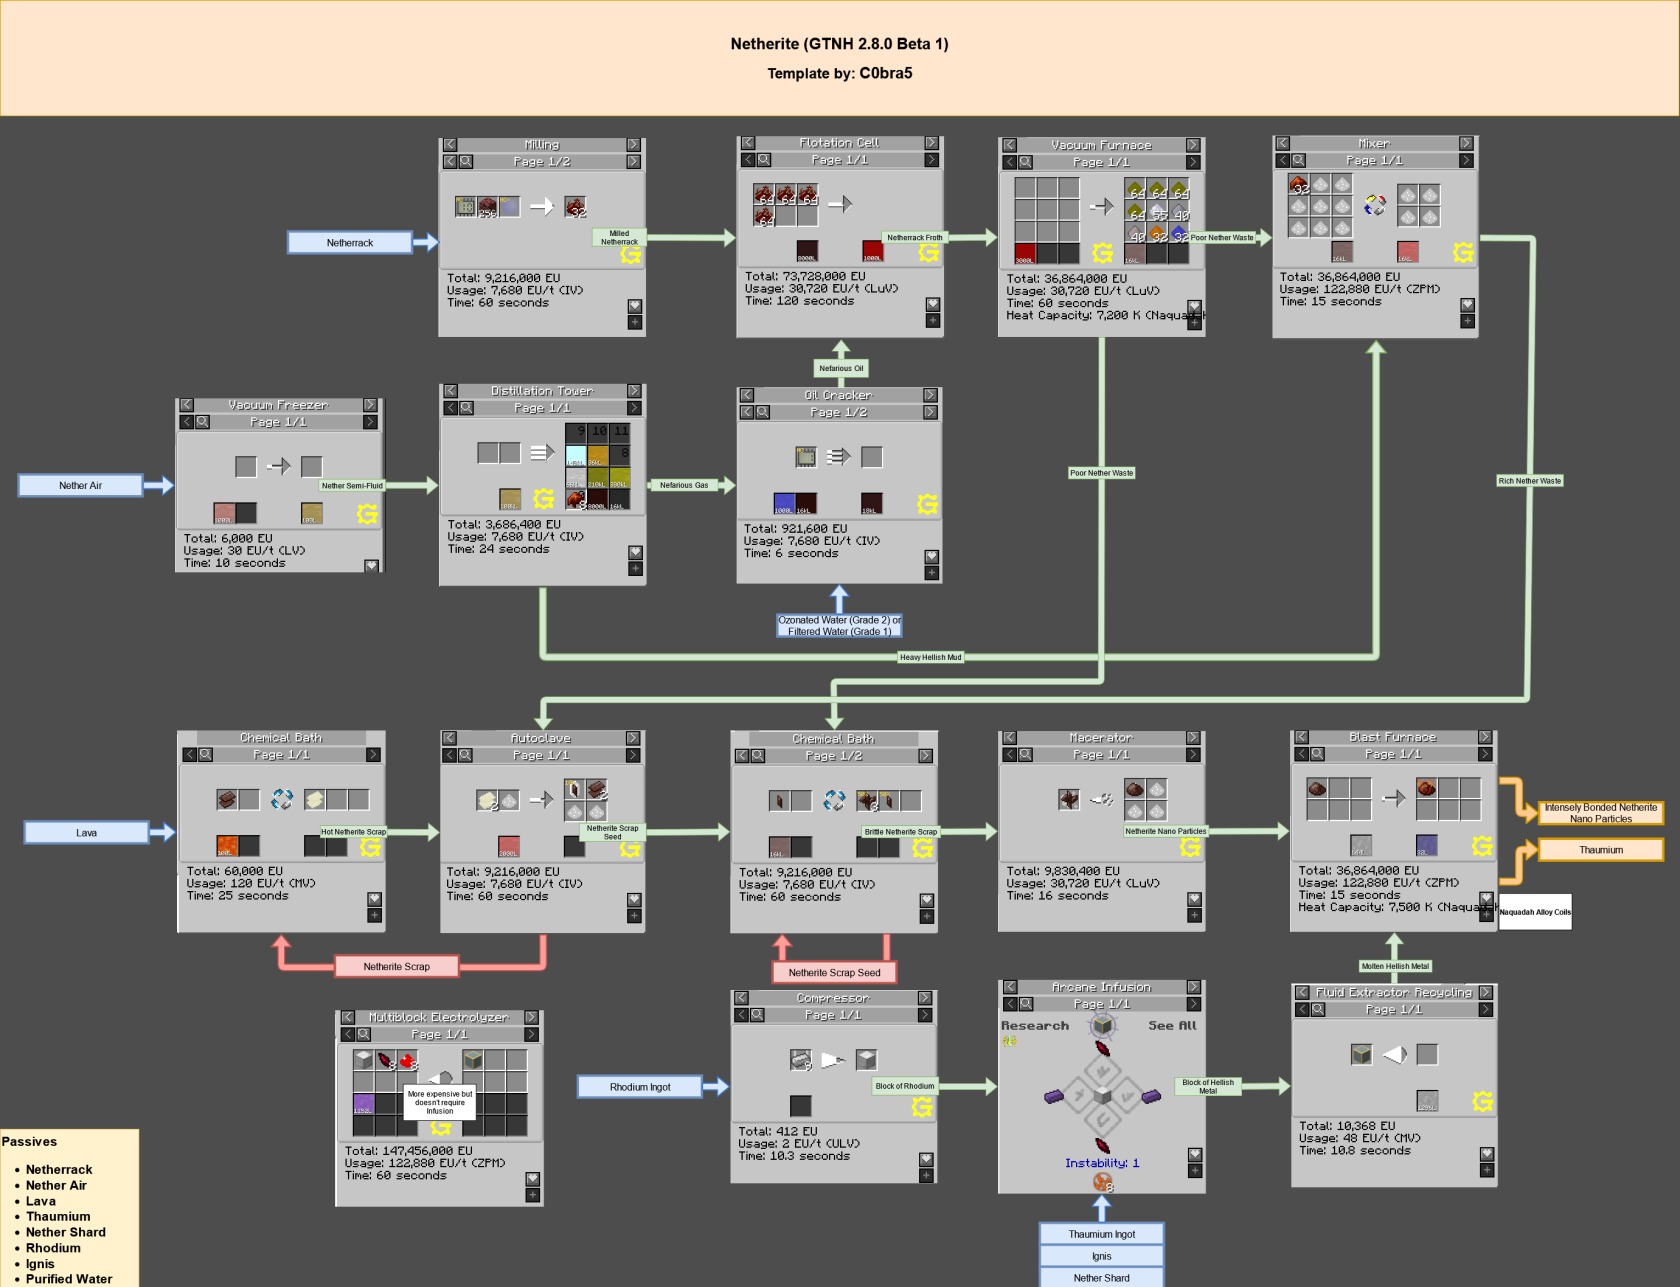Select the Netherrack input item in Milling
1680x1287 pixels.
tap(487, 207)
